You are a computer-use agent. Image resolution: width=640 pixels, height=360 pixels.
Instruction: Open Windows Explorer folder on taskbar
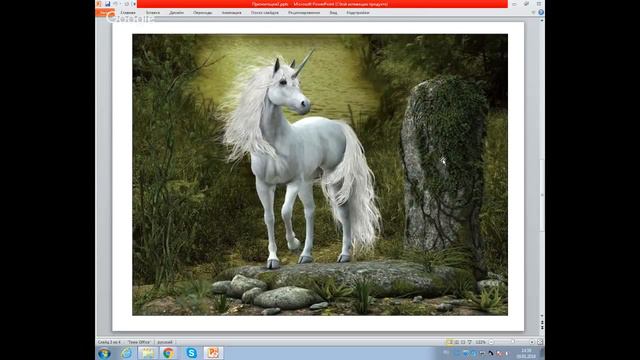[147, 353]
